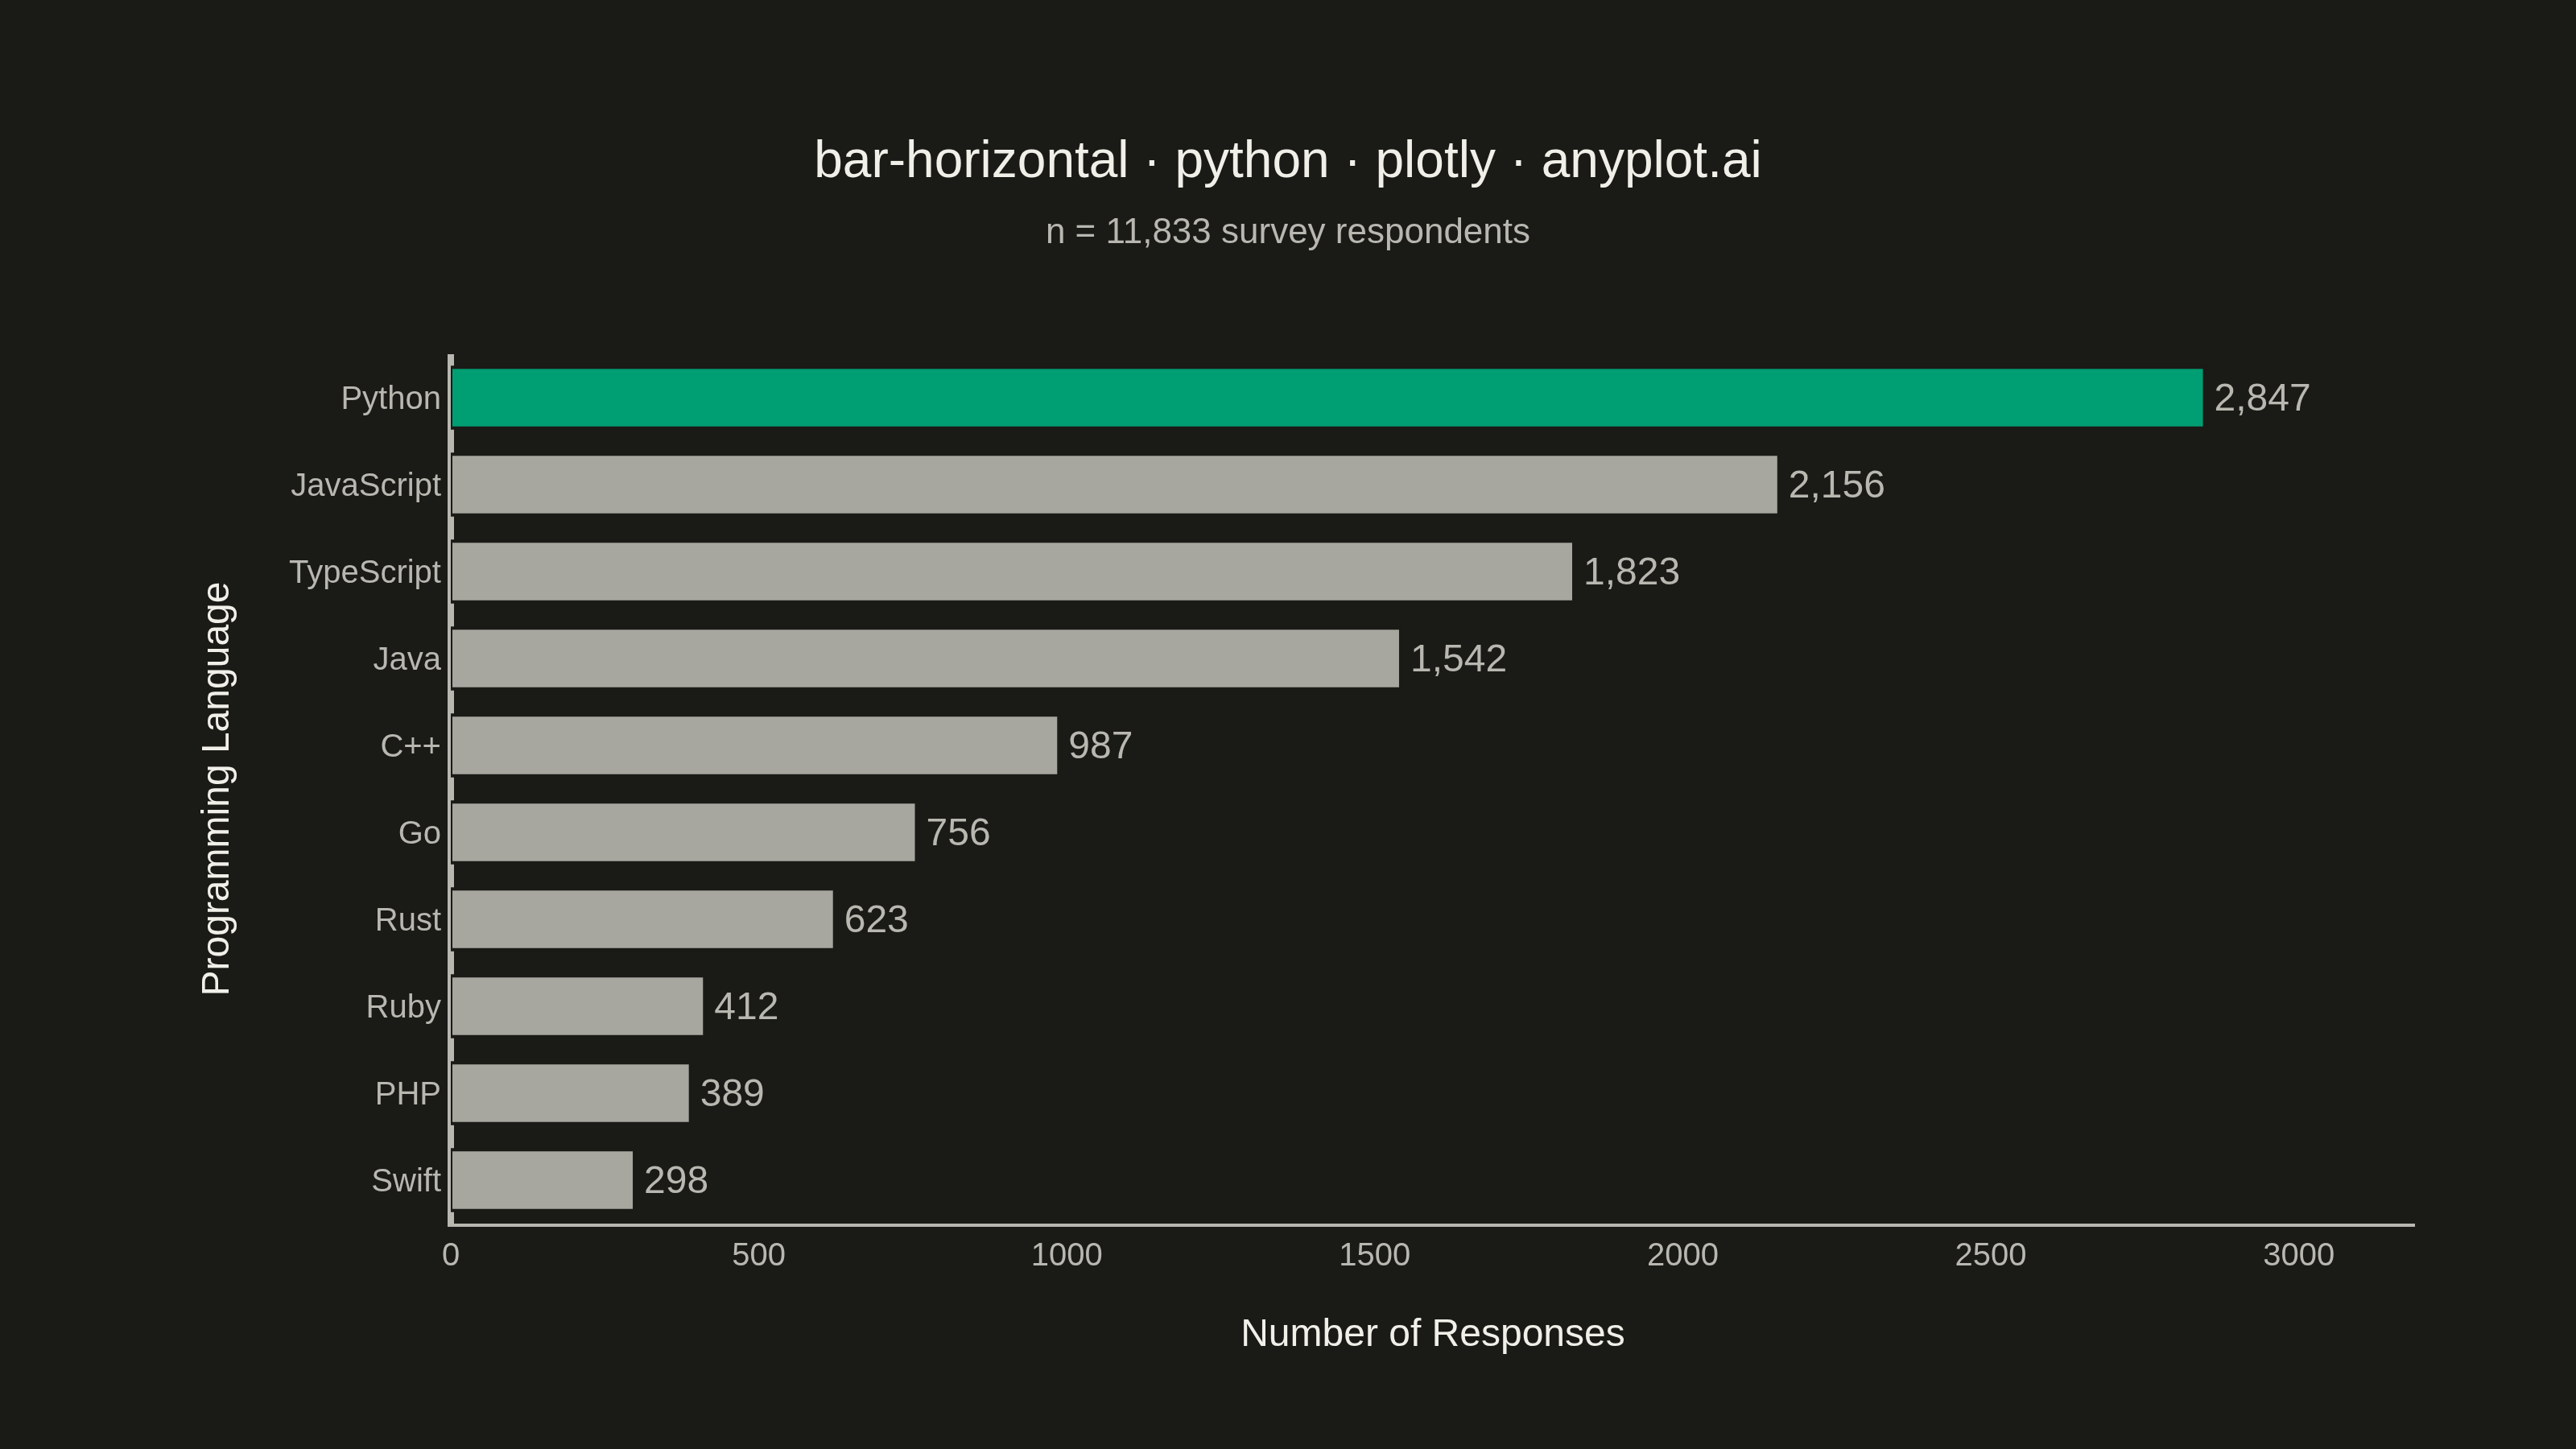The width and height of the screenshot is (2576, 1449).
Task: Click the Swift bar
Action: click(542, 1180)
